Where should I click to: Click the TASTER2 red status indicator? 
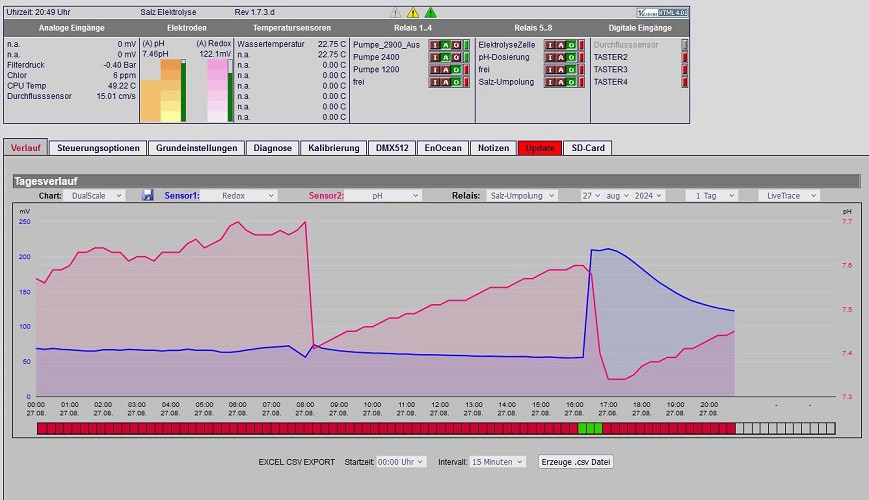click(x=684, y=57)
